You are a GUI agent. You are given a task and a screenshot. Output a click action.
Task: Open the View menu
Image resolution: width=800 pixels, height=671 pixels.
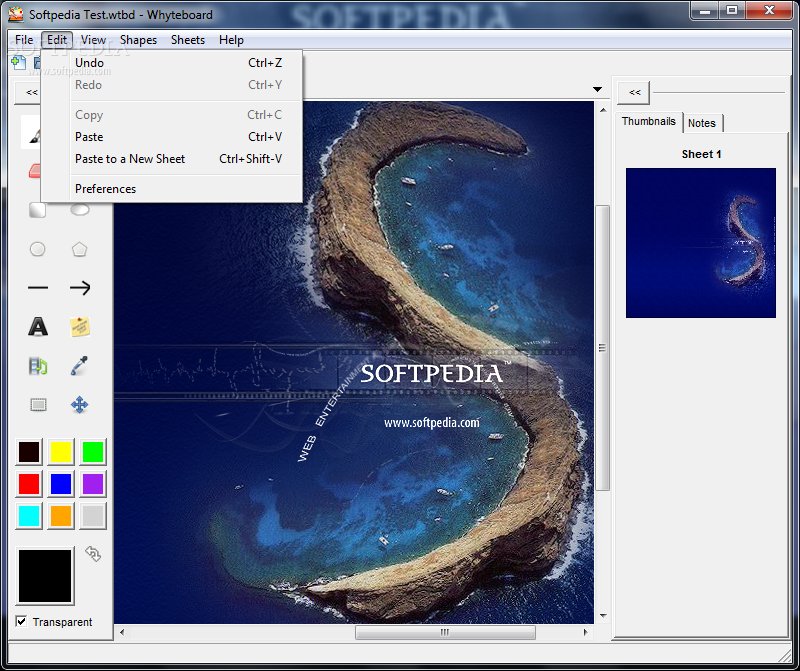(x=93, y=40)
